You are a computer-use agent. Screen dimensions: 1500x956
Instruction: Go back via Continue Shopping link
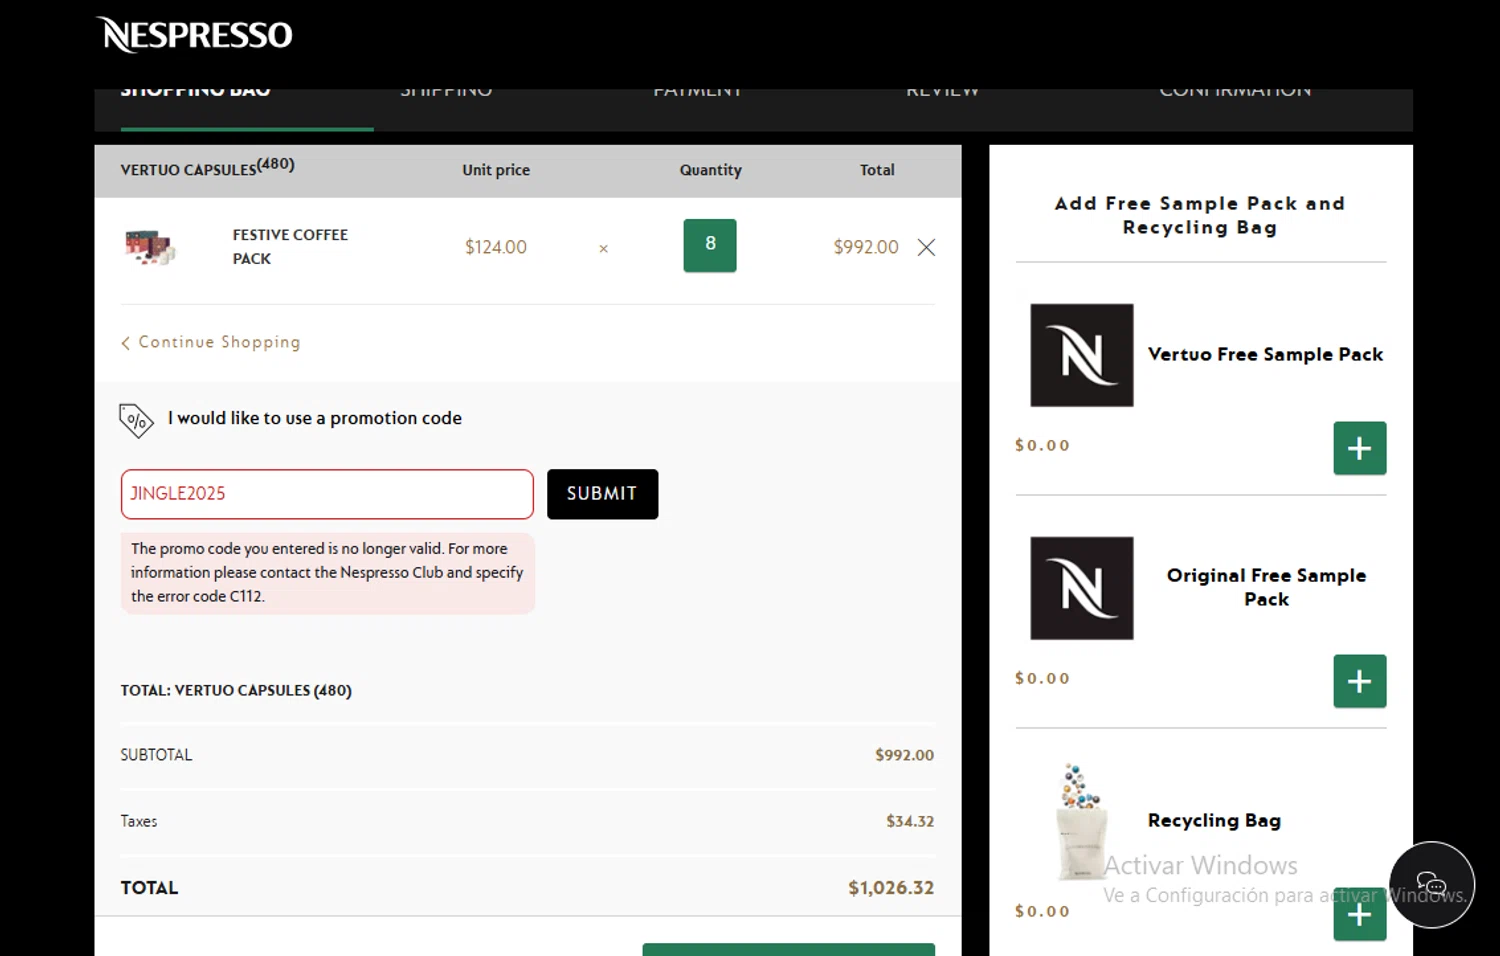211,342
